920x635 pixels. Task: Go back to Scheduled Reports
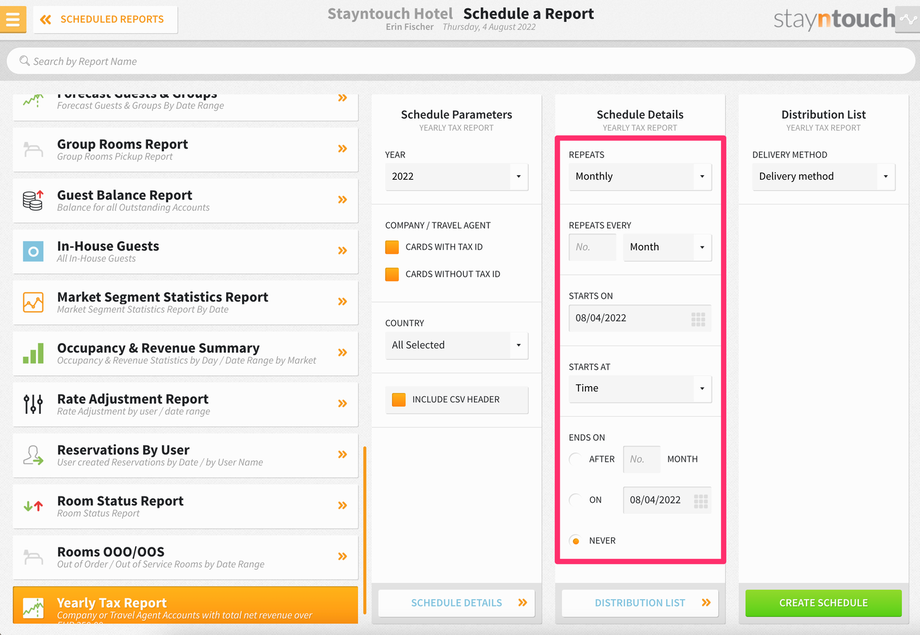coord(106,19)
